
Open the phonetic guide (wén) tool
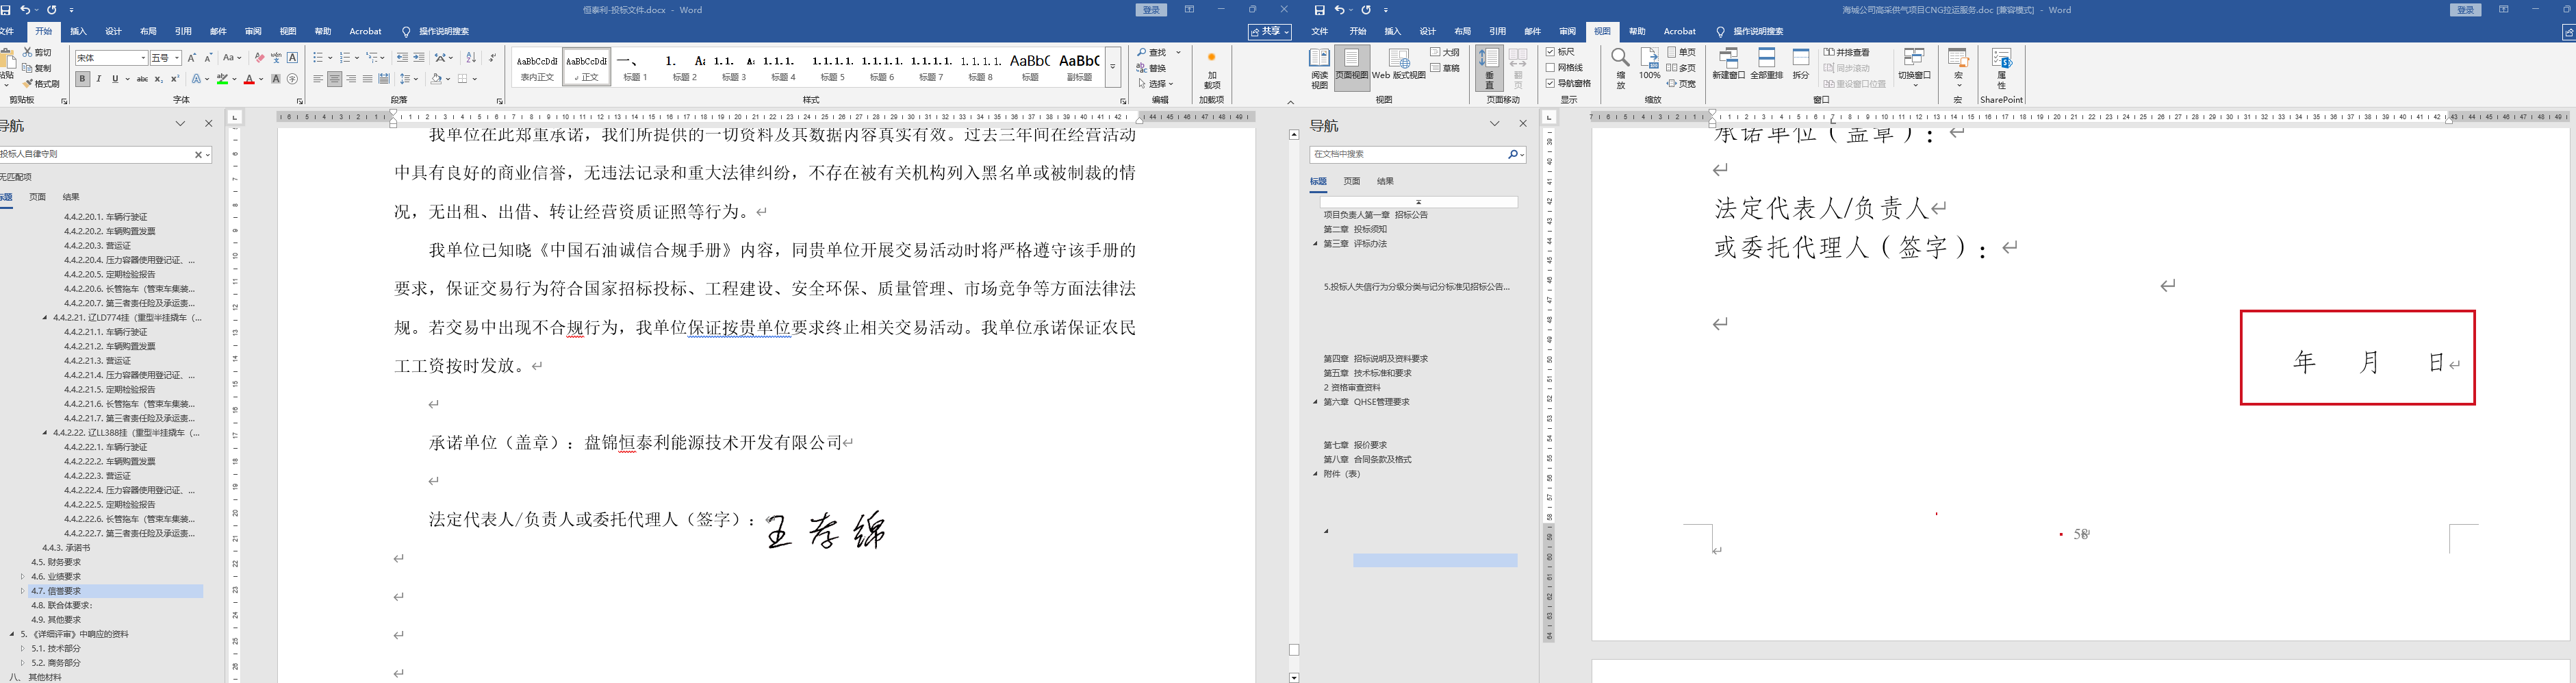pos(276,58)
